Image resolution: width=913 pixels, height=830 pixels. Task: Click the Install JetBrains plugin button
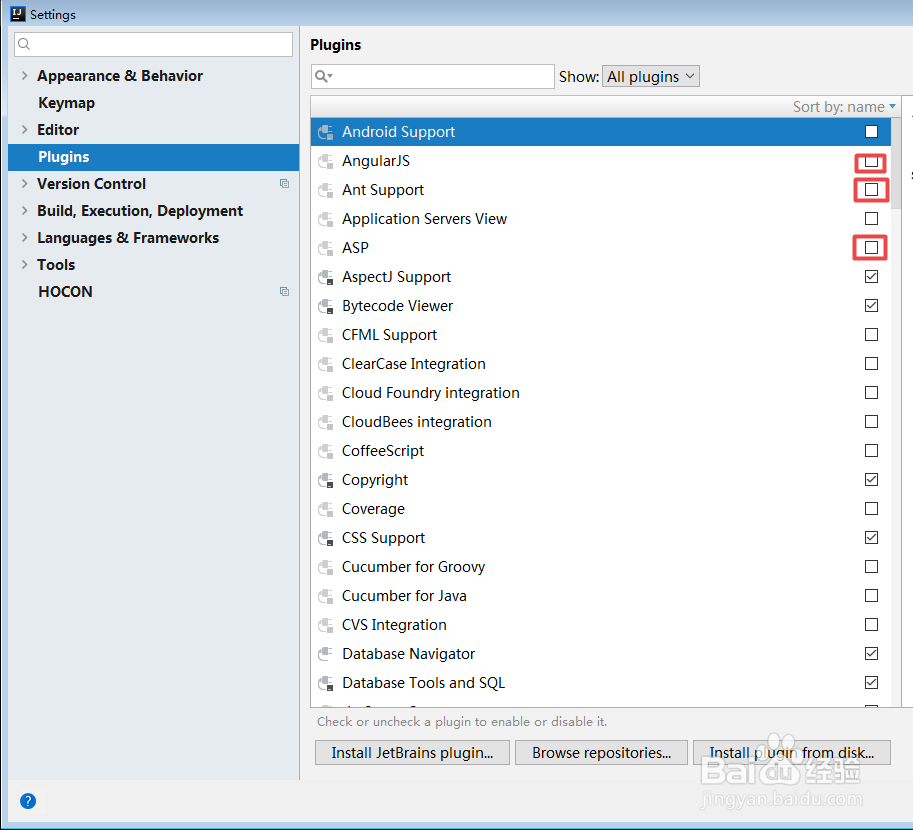pos(411,752)
